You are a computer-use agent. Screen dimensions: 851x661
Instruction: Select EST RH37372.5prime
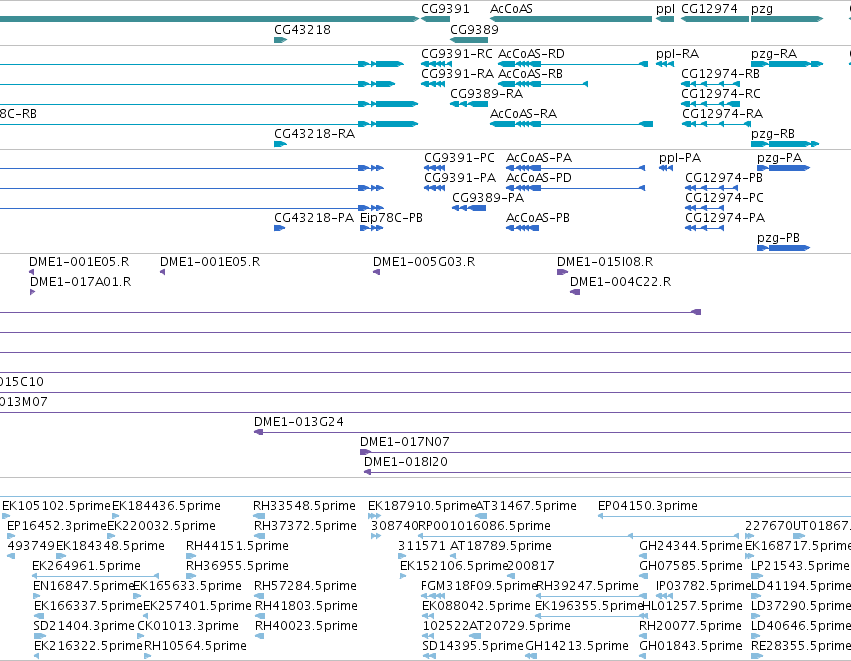(259, 536)
